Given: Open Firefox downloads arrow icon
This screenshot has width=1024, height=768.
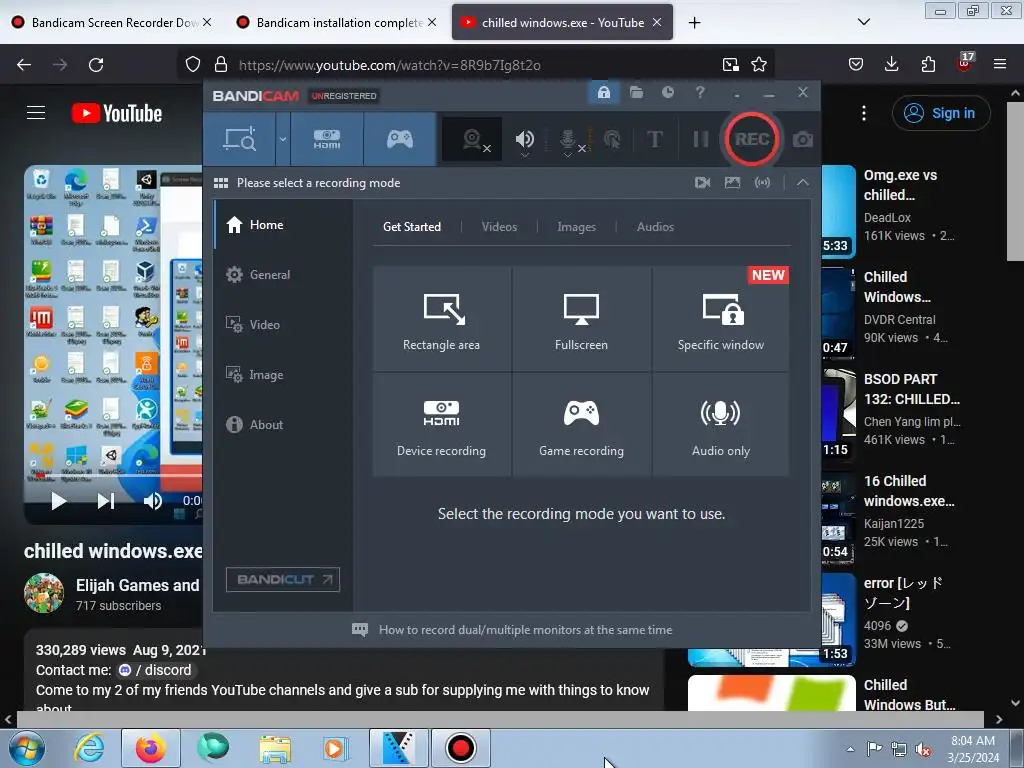Looking at the screenshot, I should [x=891, y=64].
